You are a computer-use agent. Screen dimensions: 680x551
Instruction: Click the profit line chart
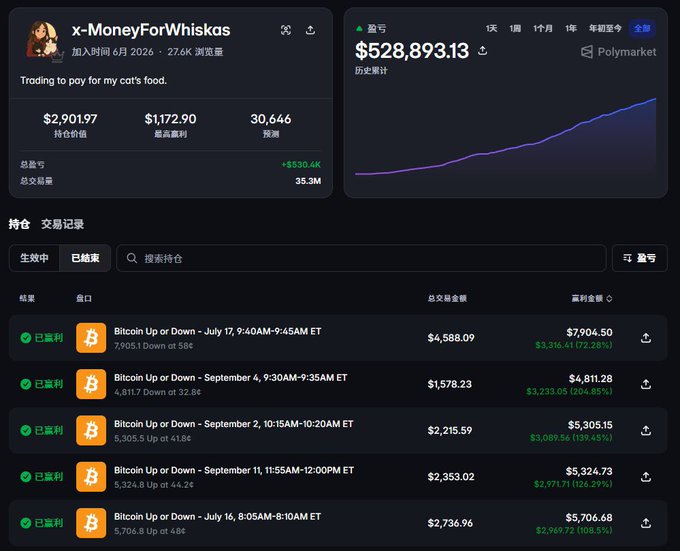(x=505, y=139)
